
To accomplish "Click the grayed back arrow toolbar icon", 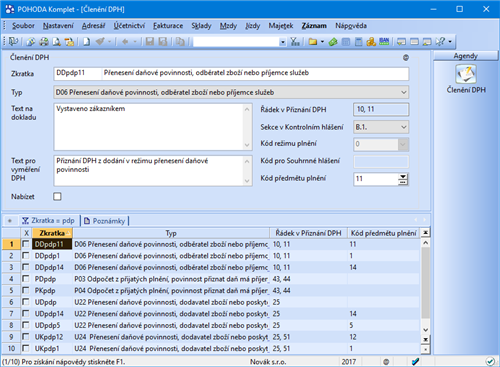I will (x=125, y=42).
